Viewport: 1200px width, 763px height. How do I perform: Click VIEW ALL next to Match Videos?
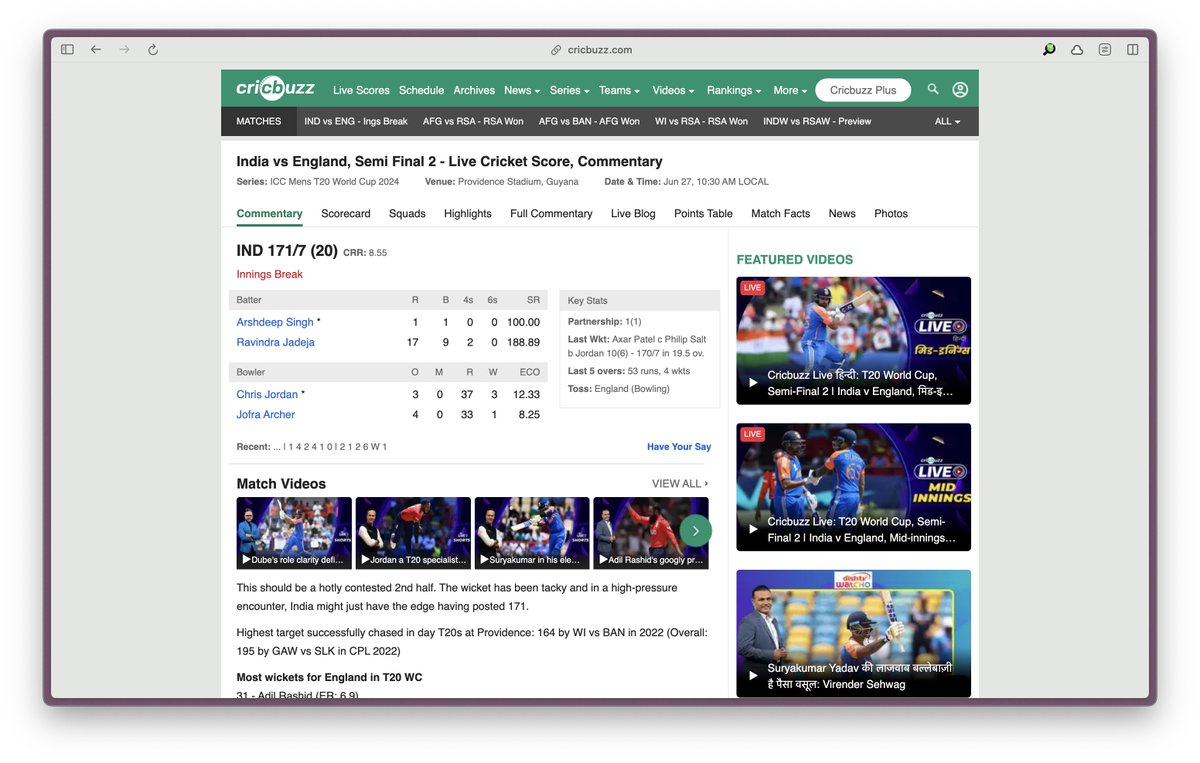[x=678, y=483]
